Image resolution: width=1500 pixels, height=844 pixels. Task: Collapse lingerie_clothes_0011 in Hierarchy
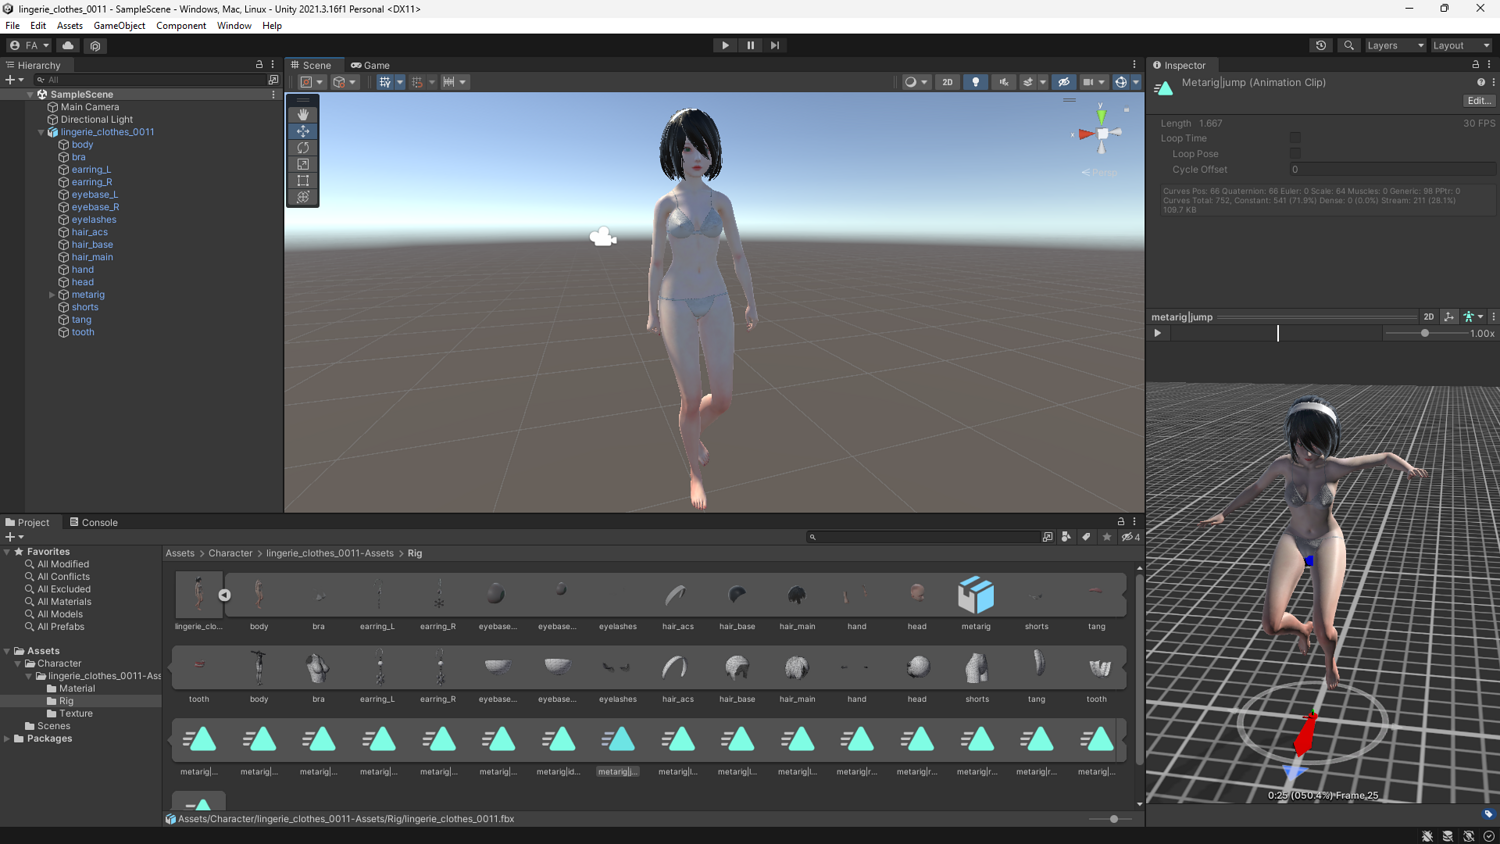click(41, 132)
